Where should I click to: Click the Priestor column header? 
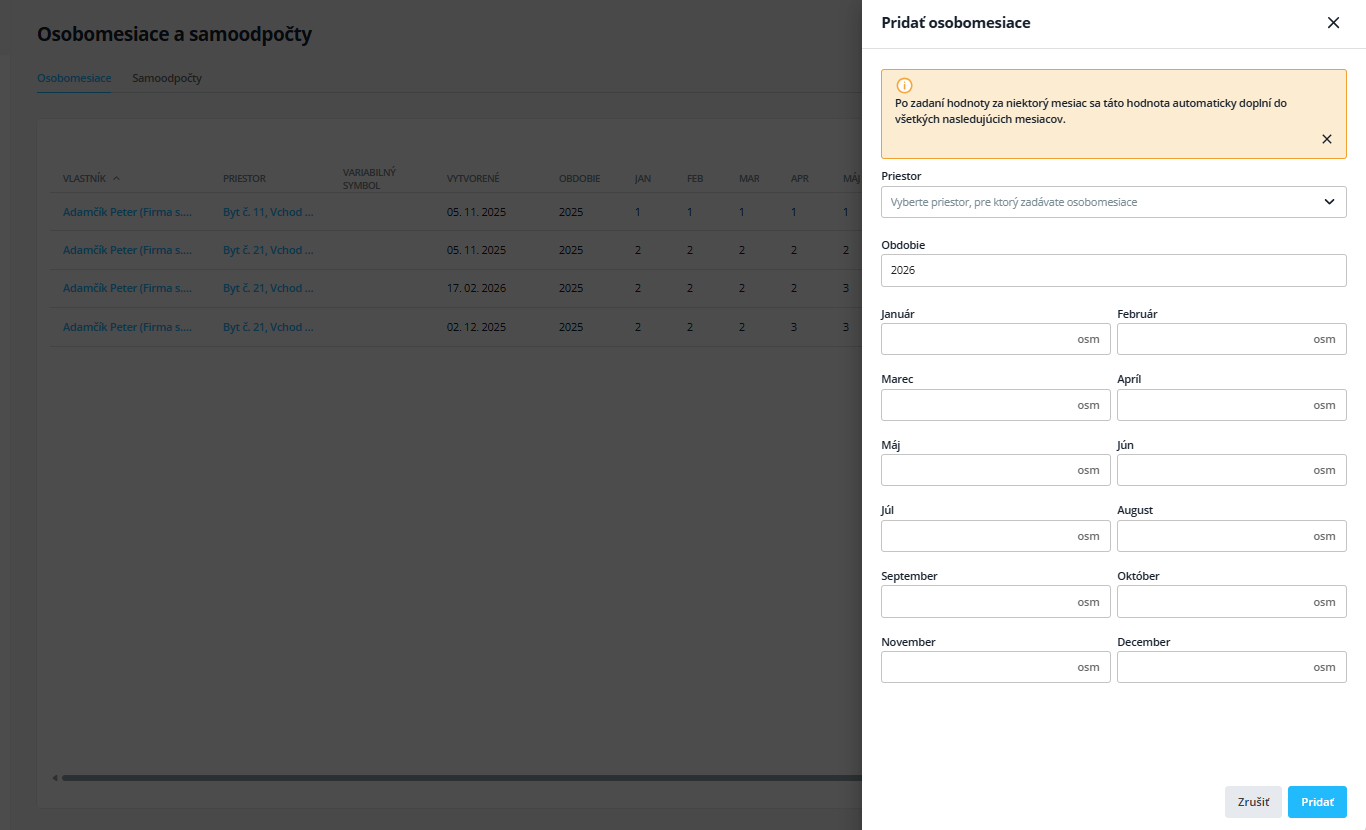coord(244,179)
